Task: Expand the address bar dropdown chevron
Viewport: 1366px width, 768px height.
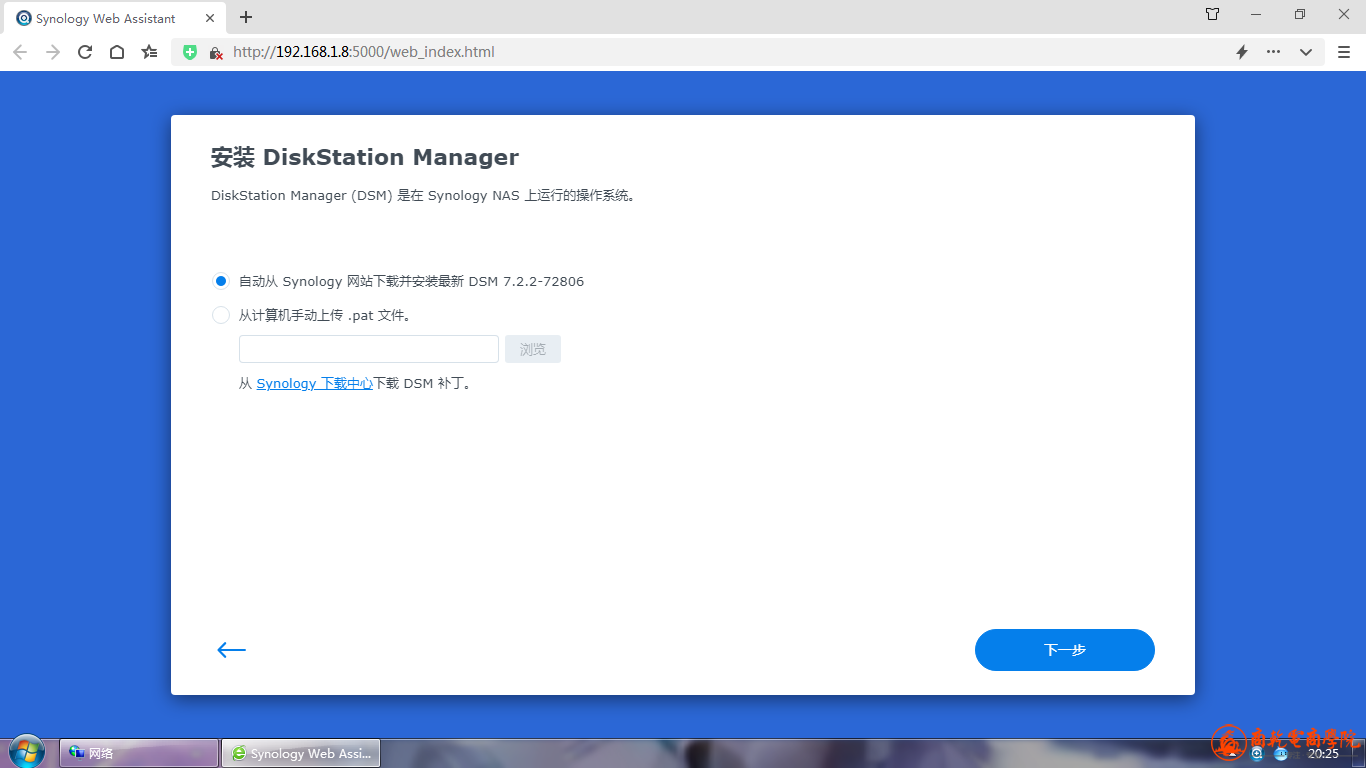Action: 1306,52
